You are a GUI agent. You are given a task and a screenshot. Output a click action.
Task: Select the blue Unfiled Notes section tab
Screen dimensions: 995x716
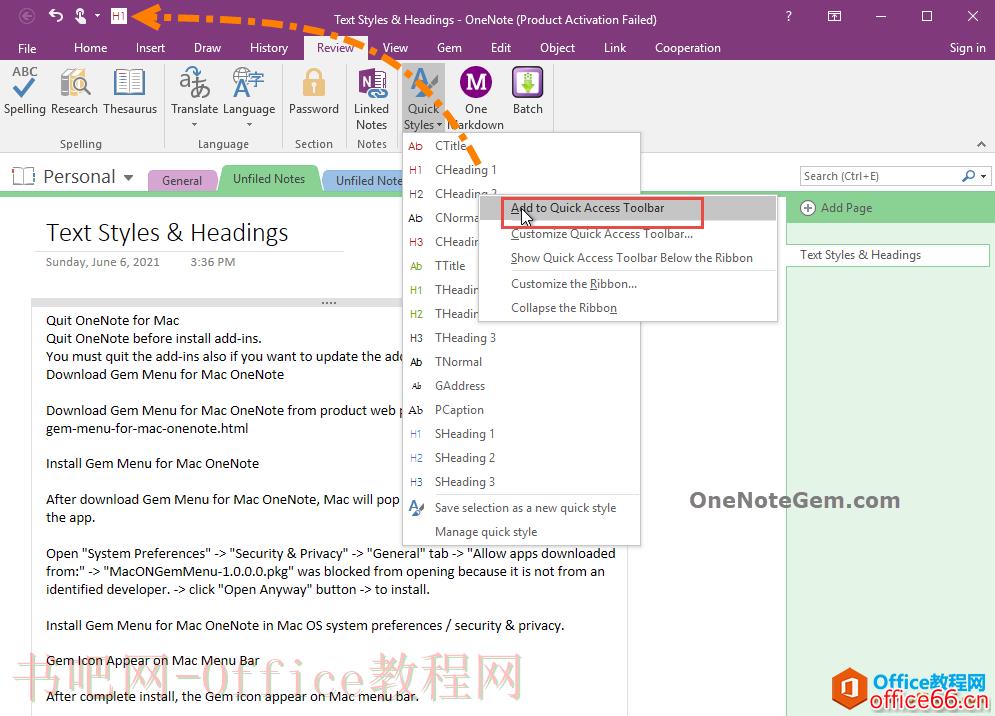(365, 181)
